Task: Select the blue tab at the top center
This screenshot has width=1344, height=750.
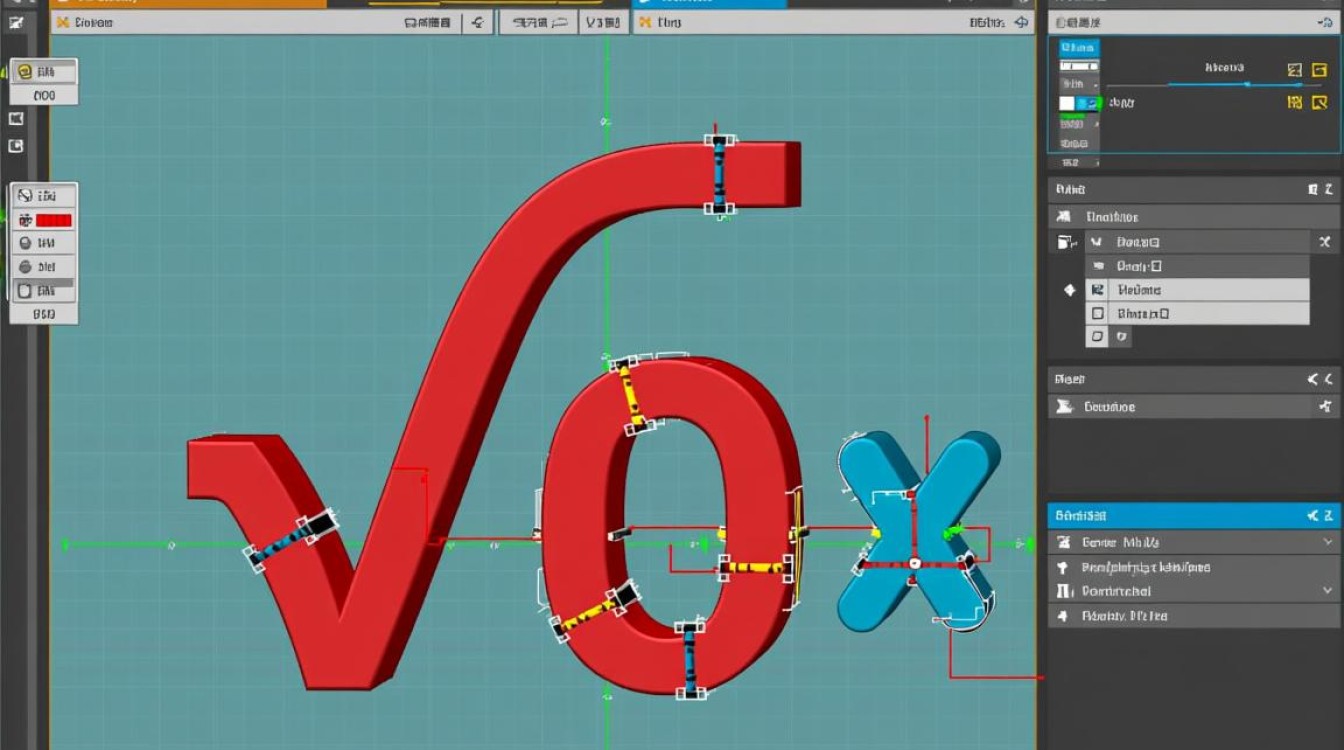Action: click(x=709, y=4)
